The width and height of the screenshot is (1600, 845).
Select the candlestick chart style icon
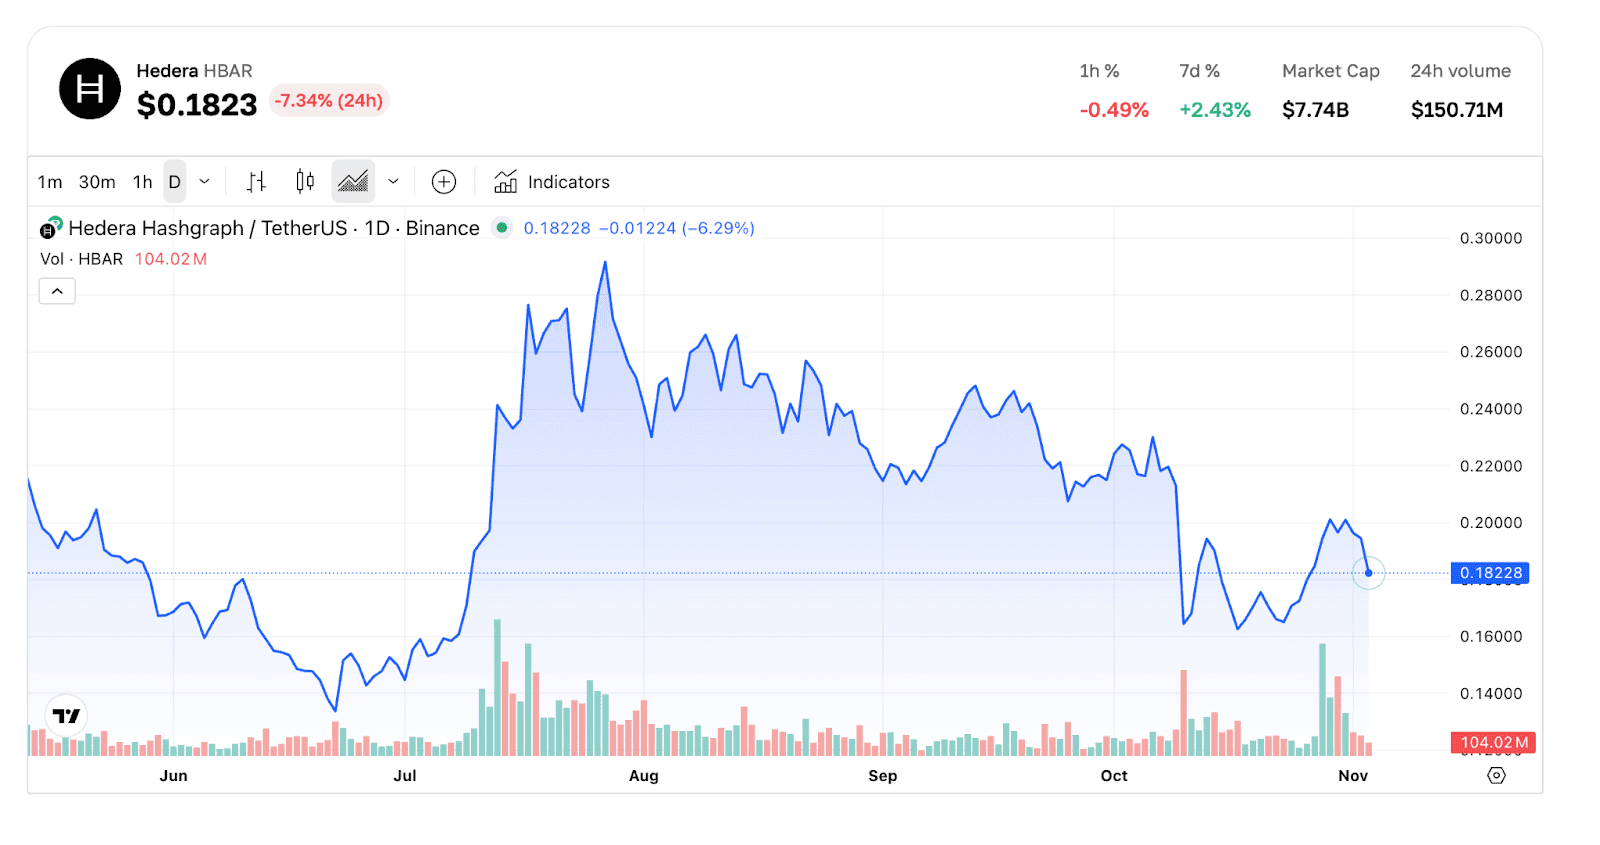(305, 181)
